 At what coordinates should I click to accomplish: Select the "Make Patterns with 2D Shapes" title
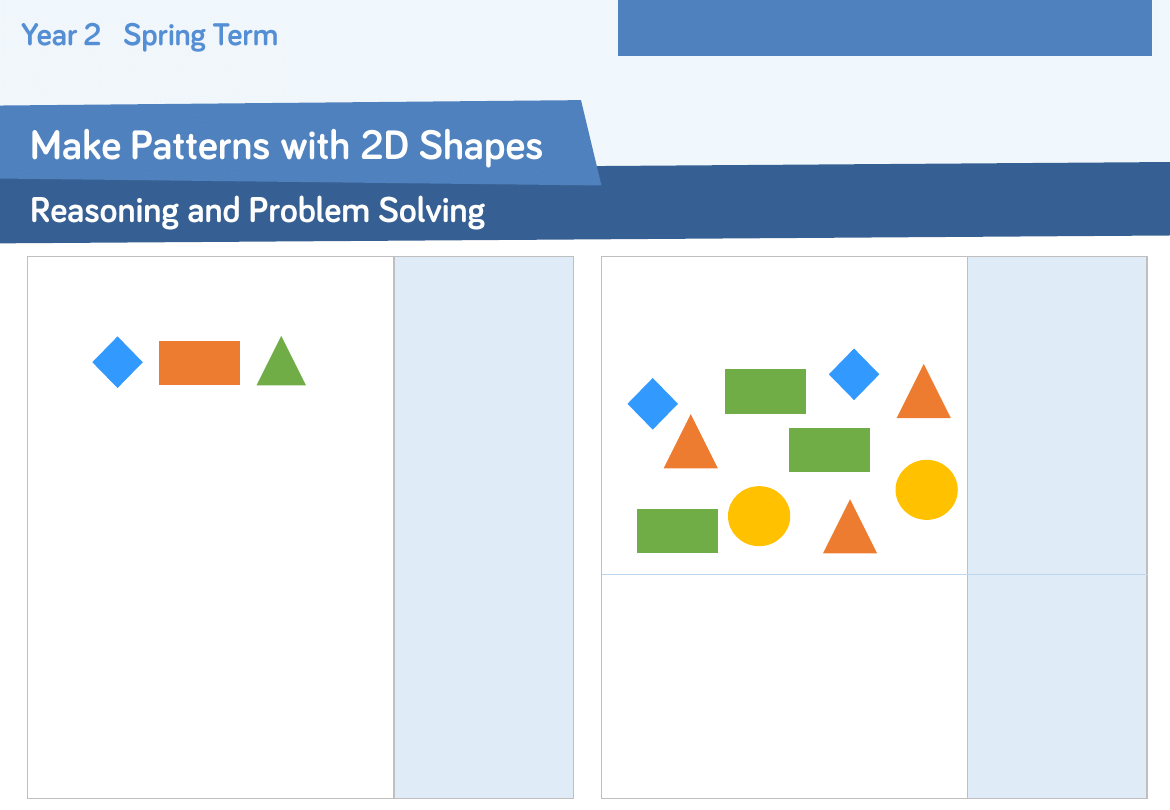(x=287, y=146)
